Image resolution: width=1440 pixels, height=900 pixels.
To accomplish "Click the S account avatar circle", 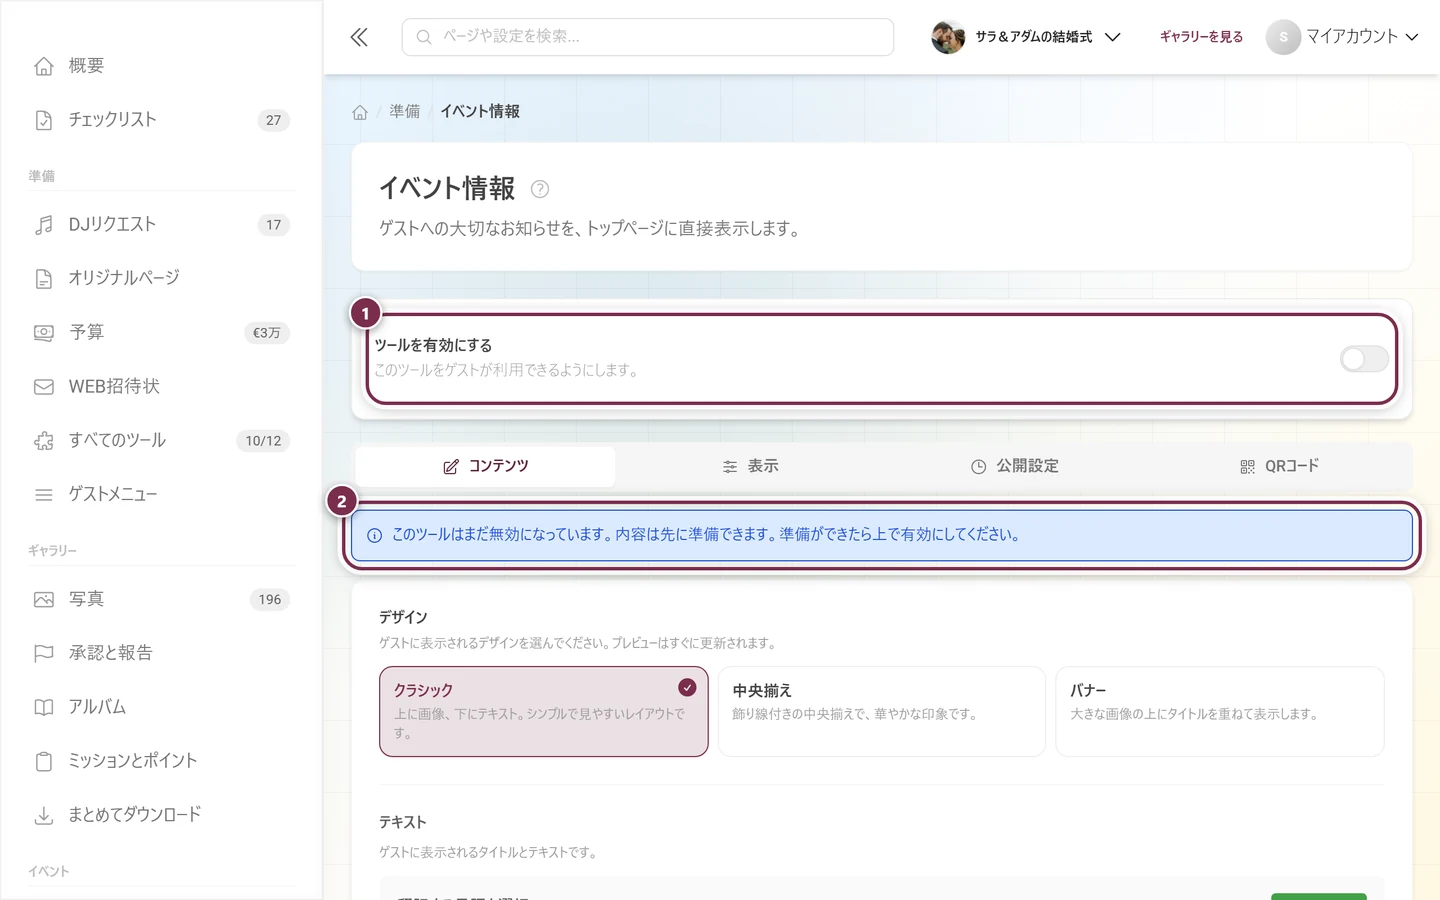I will [x=1283, y=37].
